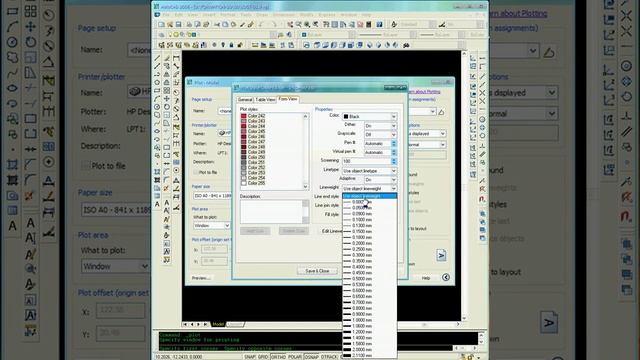Toggle ORTHO mode in status bar
Screen dimensions: 640x360
[x=278, y=357]
